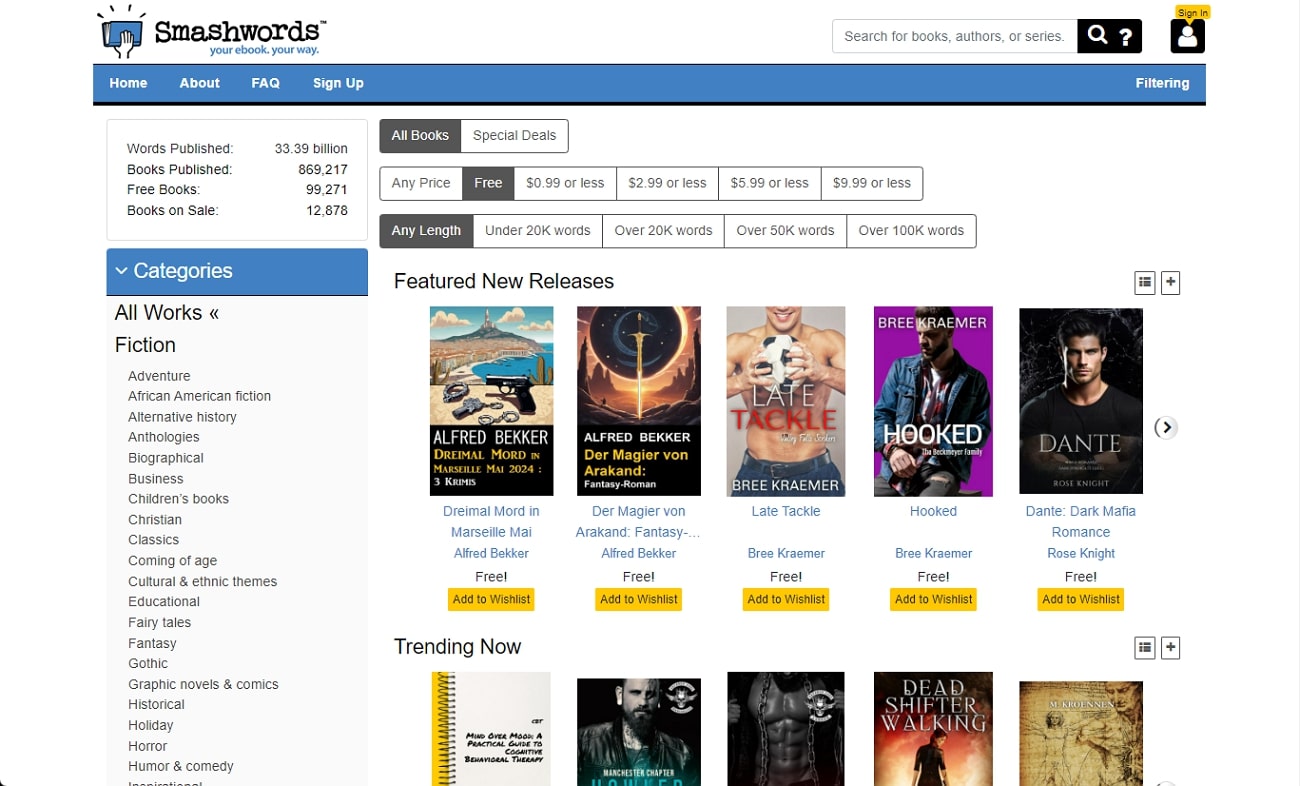
Task: Open FAQ in navigation bar
Action: [x=265, y=83]
